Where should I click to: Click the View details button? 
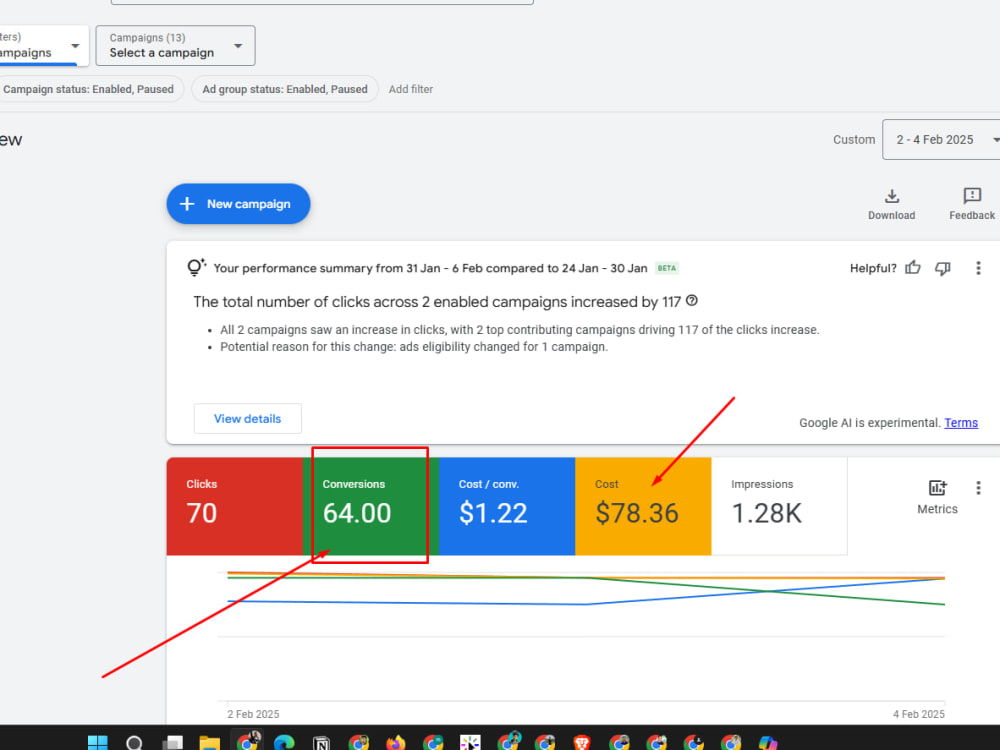pos(247,418)
